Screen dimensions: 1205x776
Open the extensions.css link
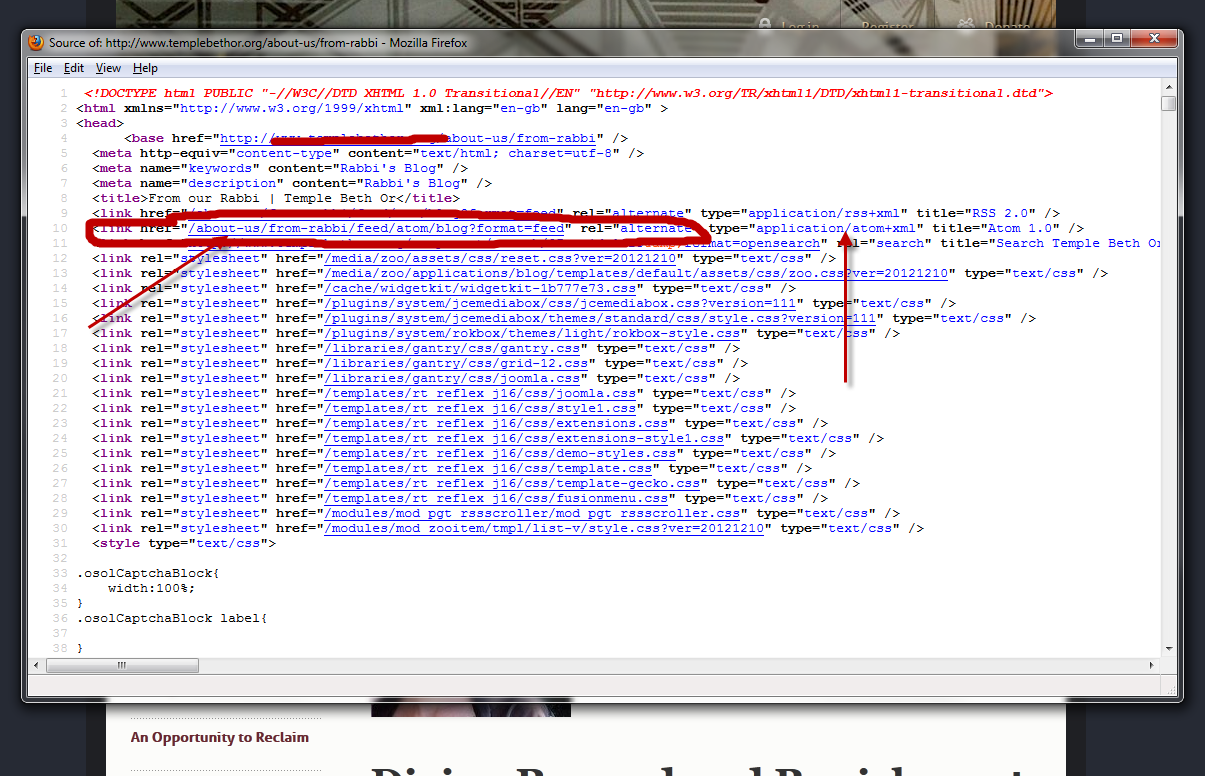click(x=497, y=423)
